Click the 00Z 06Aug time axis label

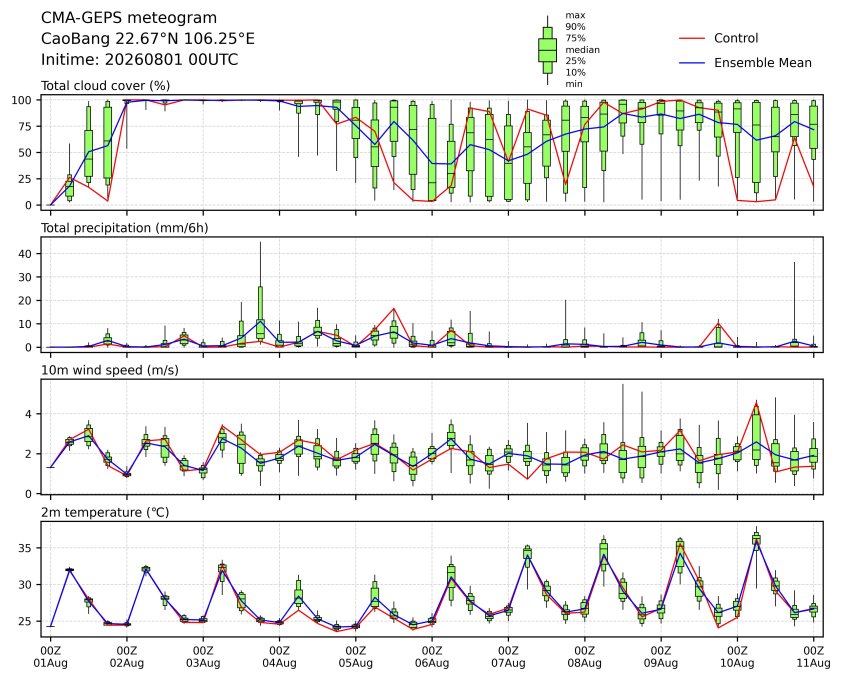tap(432, 657)
